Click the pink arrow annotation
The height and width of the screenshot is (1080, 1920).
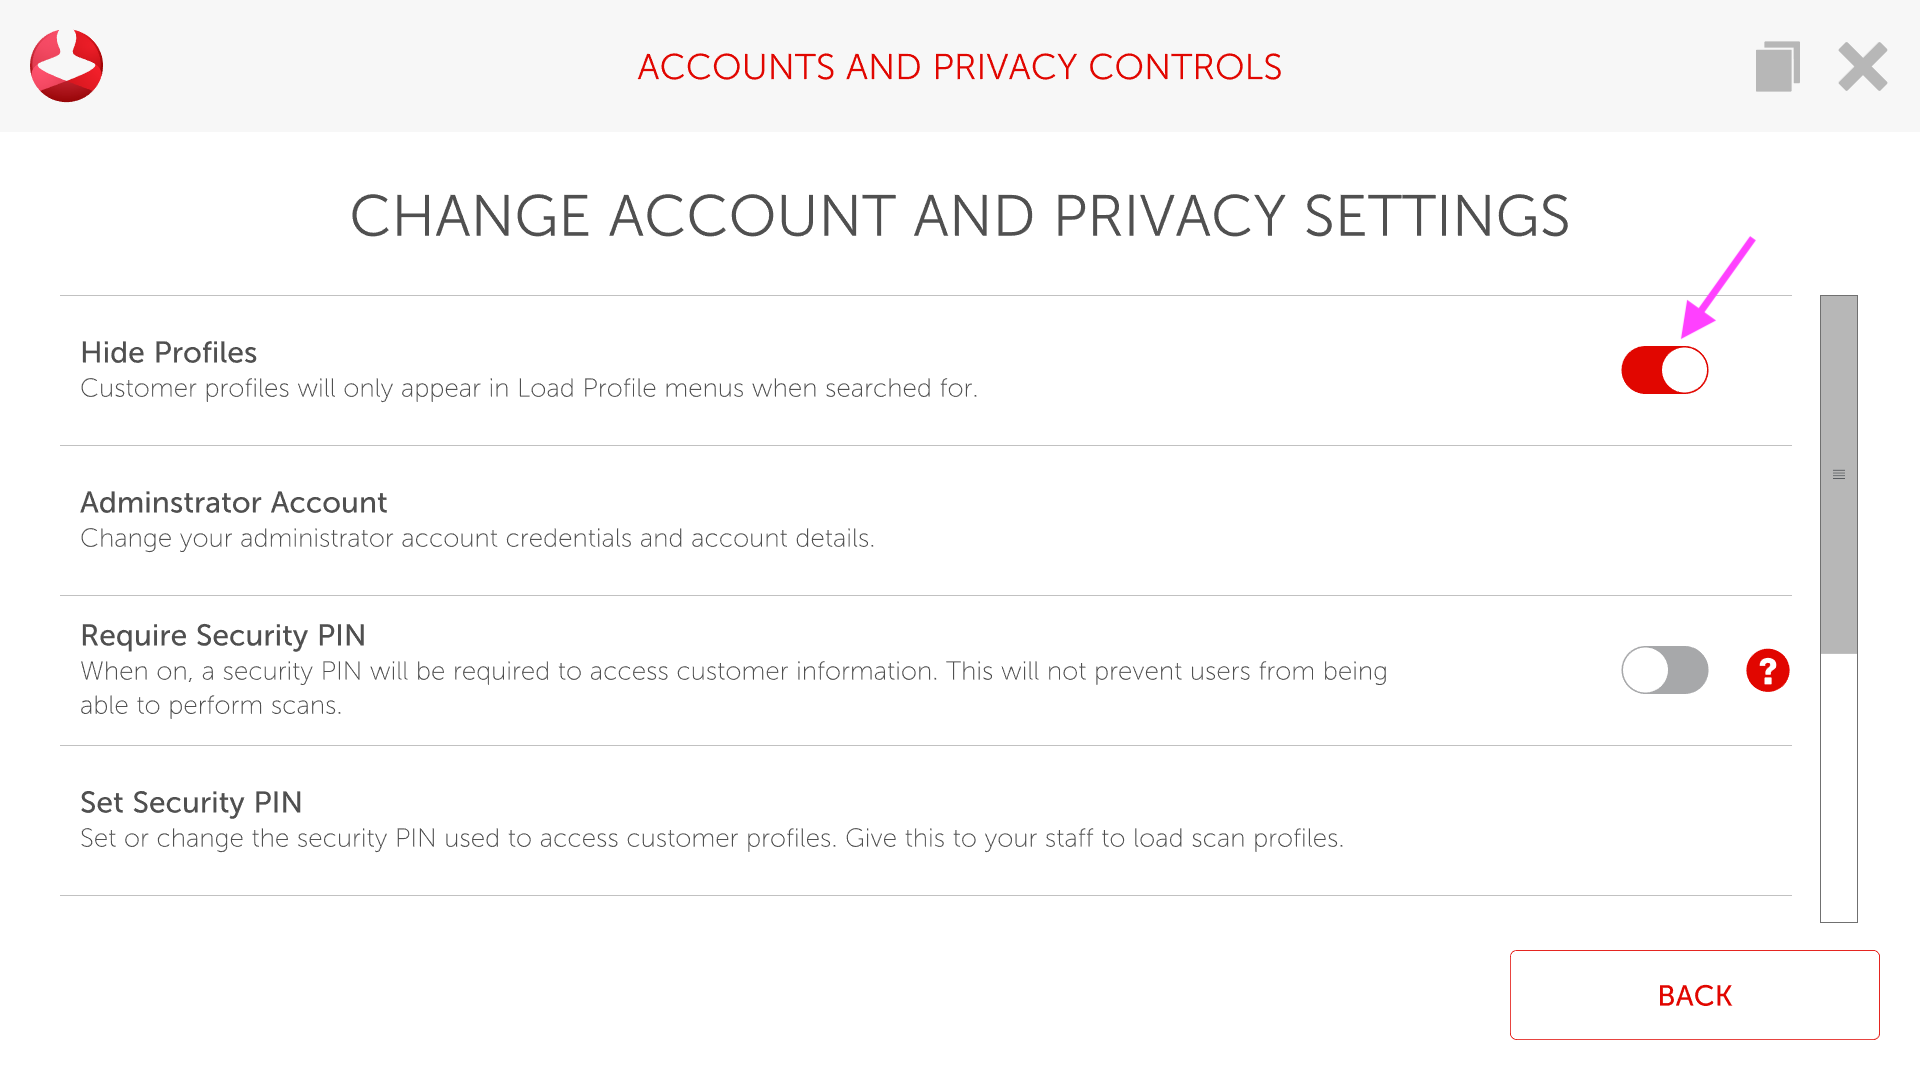(1719, 285)
